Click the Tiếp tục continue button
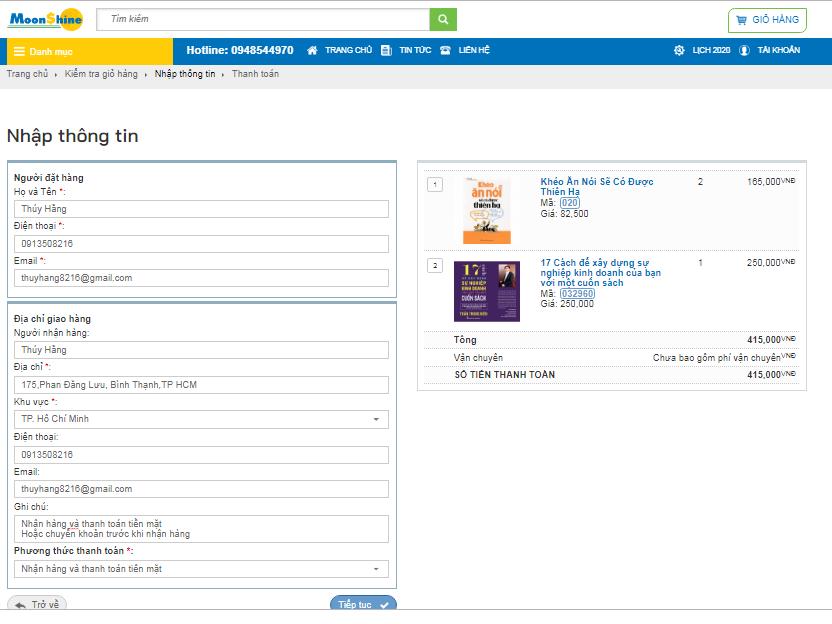Screen dimensions: 832x624 (362, 604)
